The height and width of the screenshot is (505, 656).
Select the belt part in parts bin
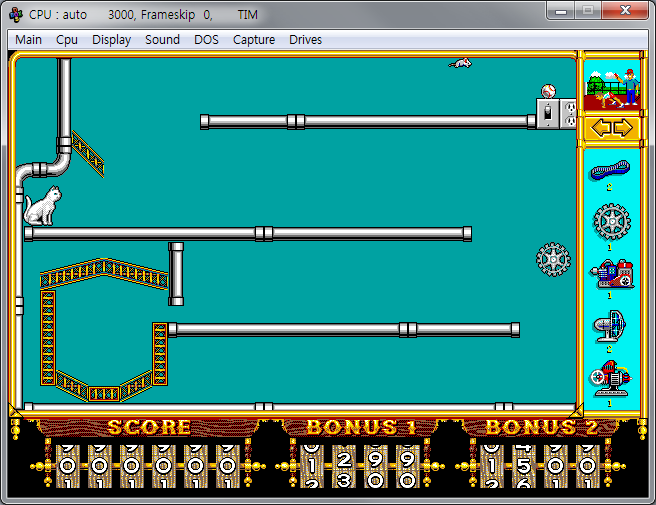[x=610, y=170]
